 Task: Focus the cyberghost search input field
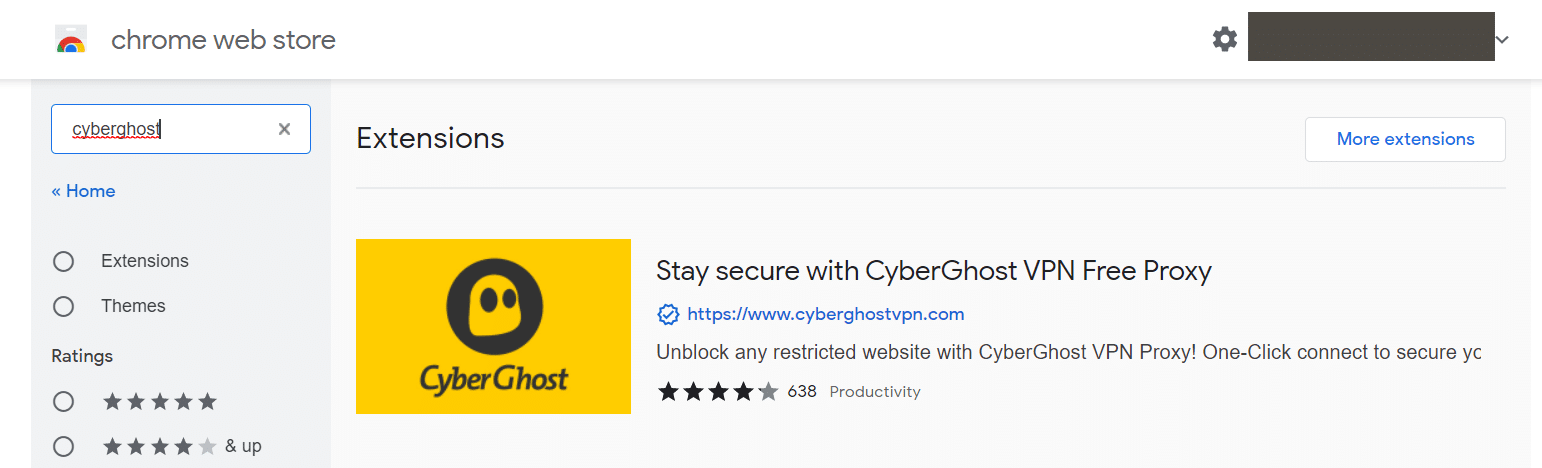(x=181, y=129)
